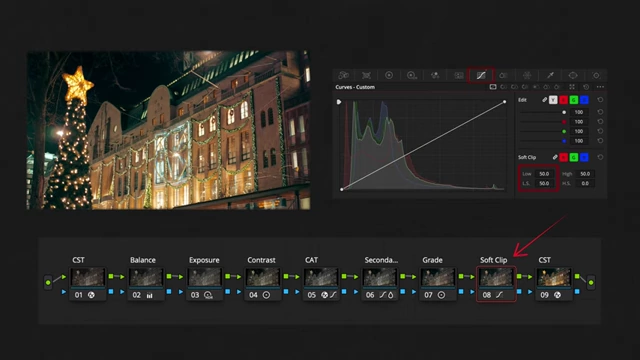This screenshot has width=640, height=360.
Task: Select the Soft Clip node thumbnail
Action: click(x=496, y=277)
